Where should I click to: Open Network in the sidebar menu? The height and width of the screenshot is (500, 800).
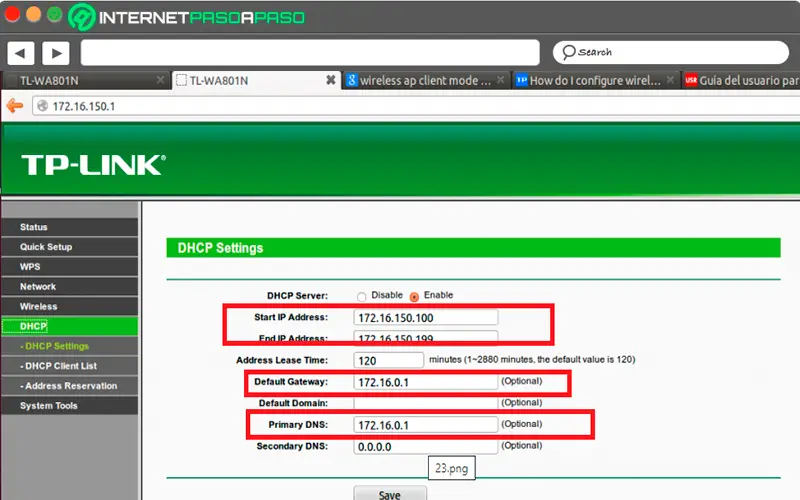click(x=70, y=287)
